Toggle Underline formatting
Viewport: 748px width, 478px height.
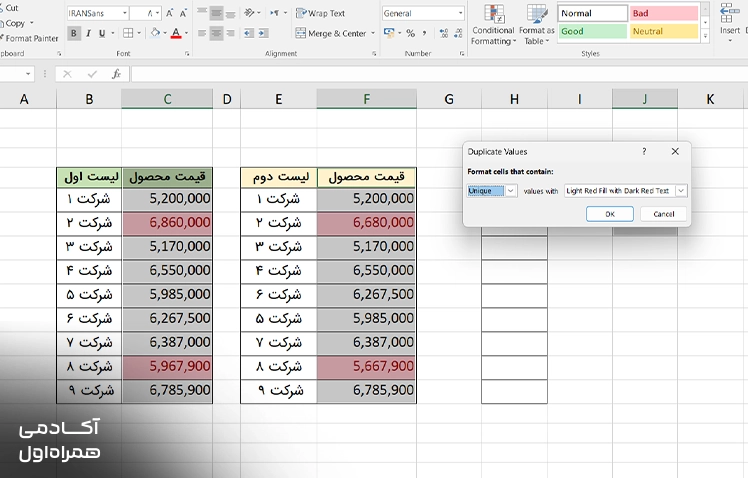[x=102, y=33]
